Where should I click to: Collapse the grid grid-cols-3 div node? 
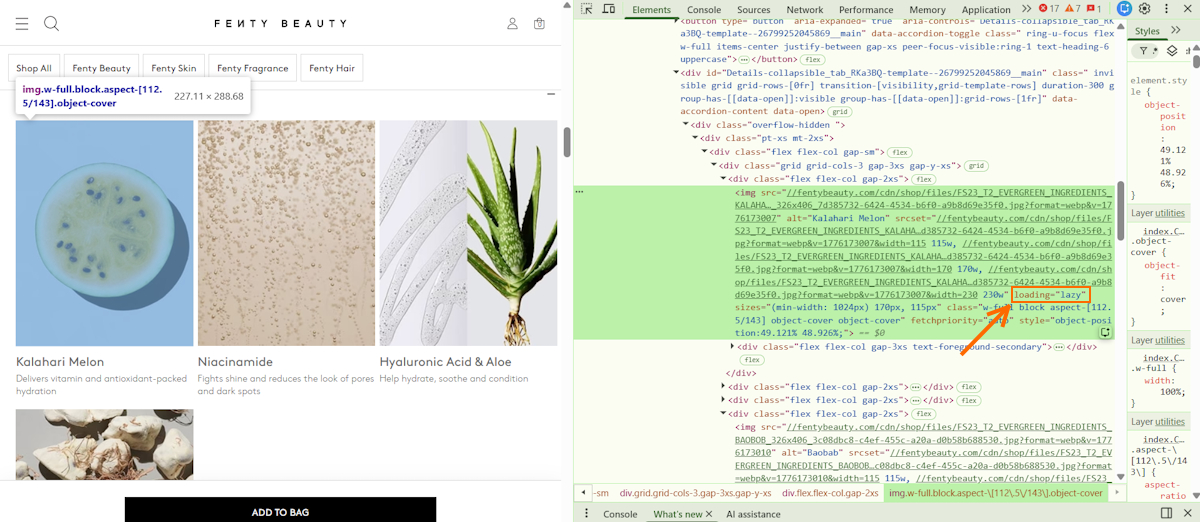[714, 165]
